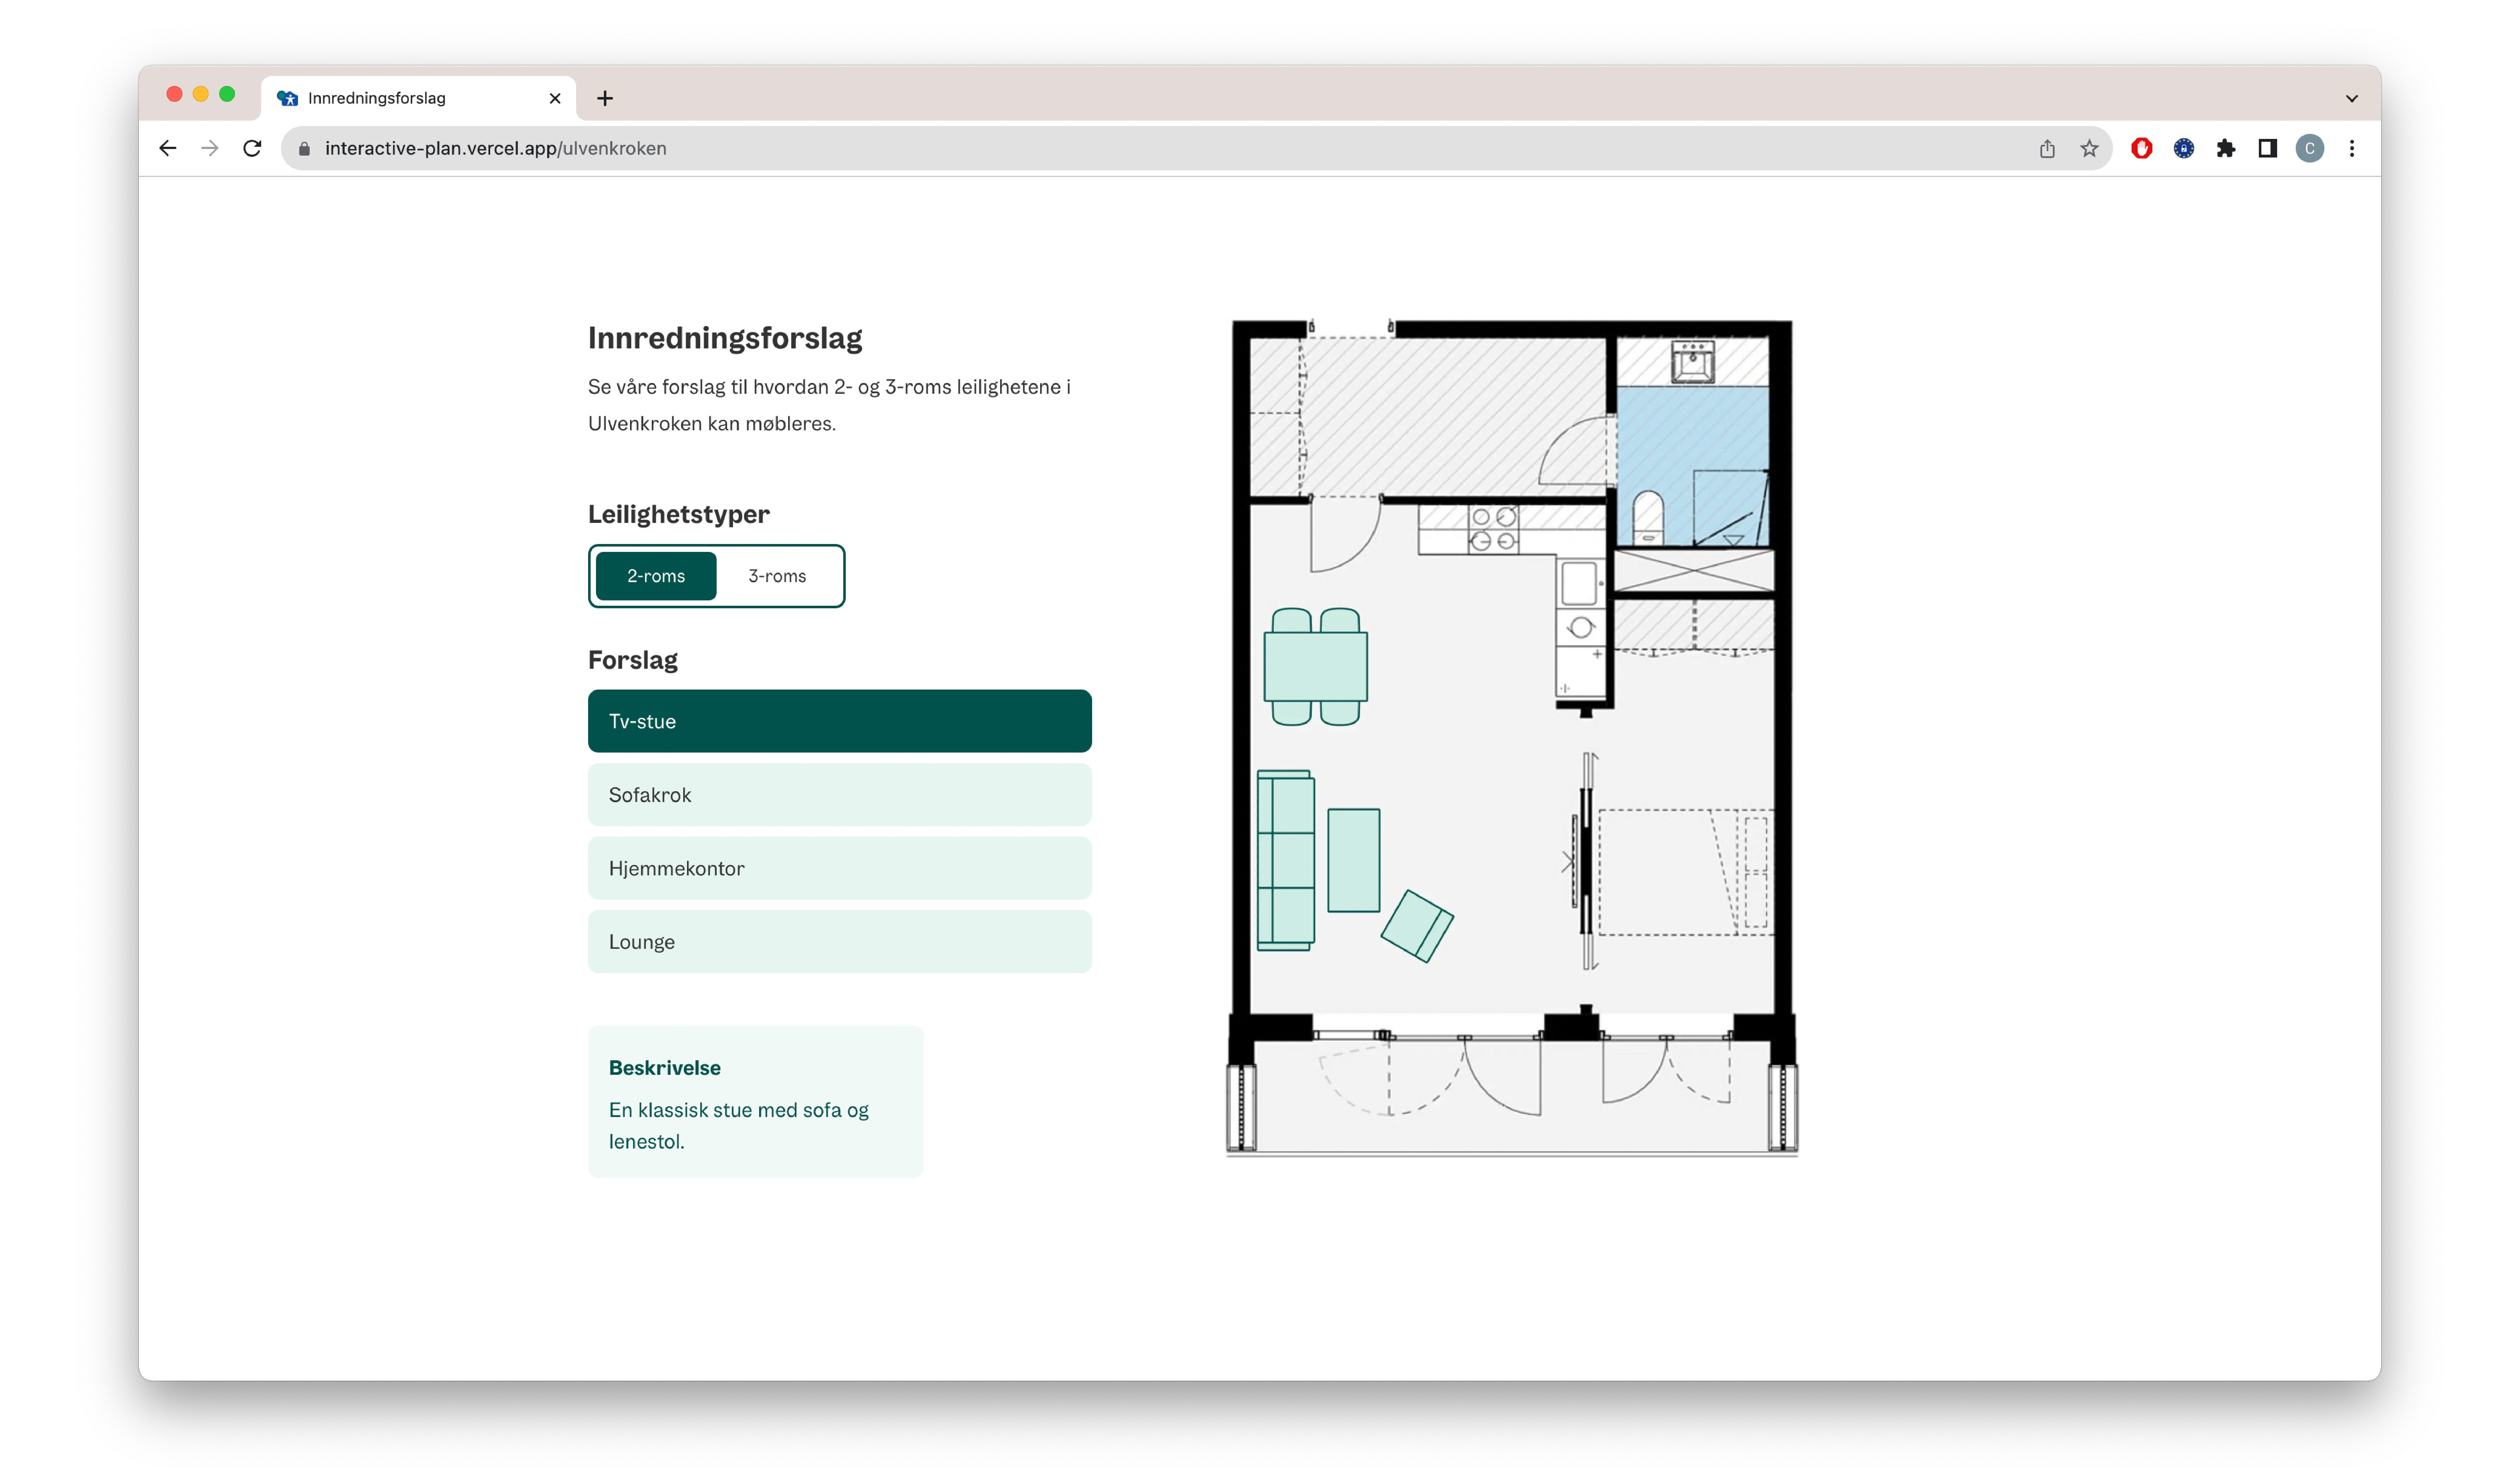Viewport: 2520px width, 1478px height.
Task: Share this page via share icon
Action: click(2047, 148)
